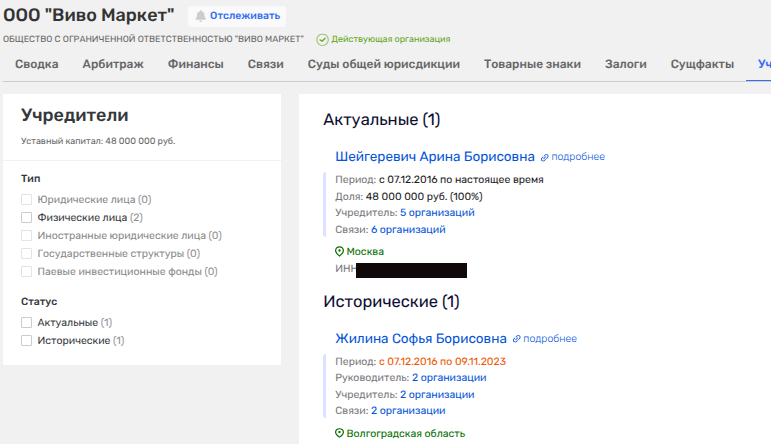Screen dimensions: 771x444
Task: Open Шейгеревич Арина Борисовна profile
Action: click(x=435, y=156)
